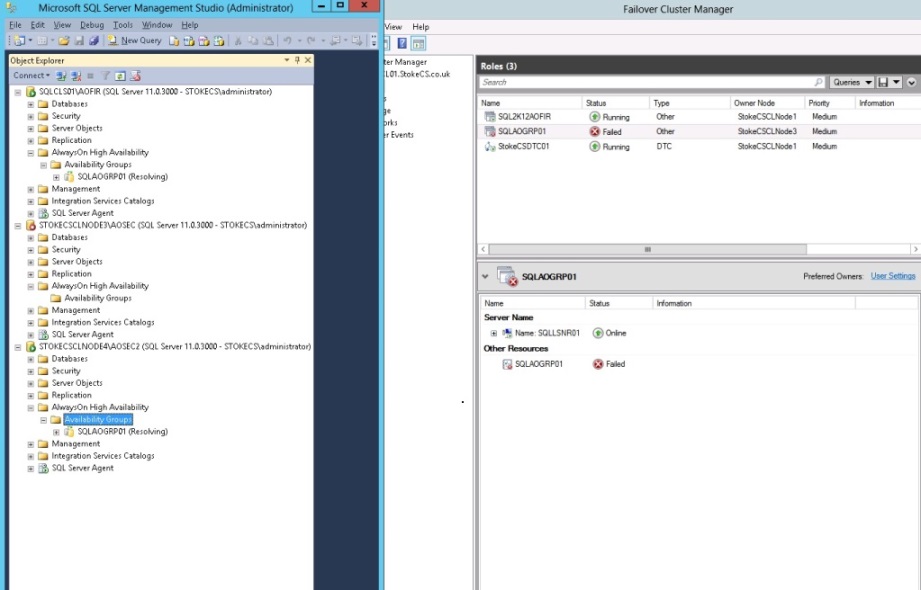The width and height of the screenshot is (921, 590).
Task: Open Object Explorer window position dropdown
Action: 287,60
